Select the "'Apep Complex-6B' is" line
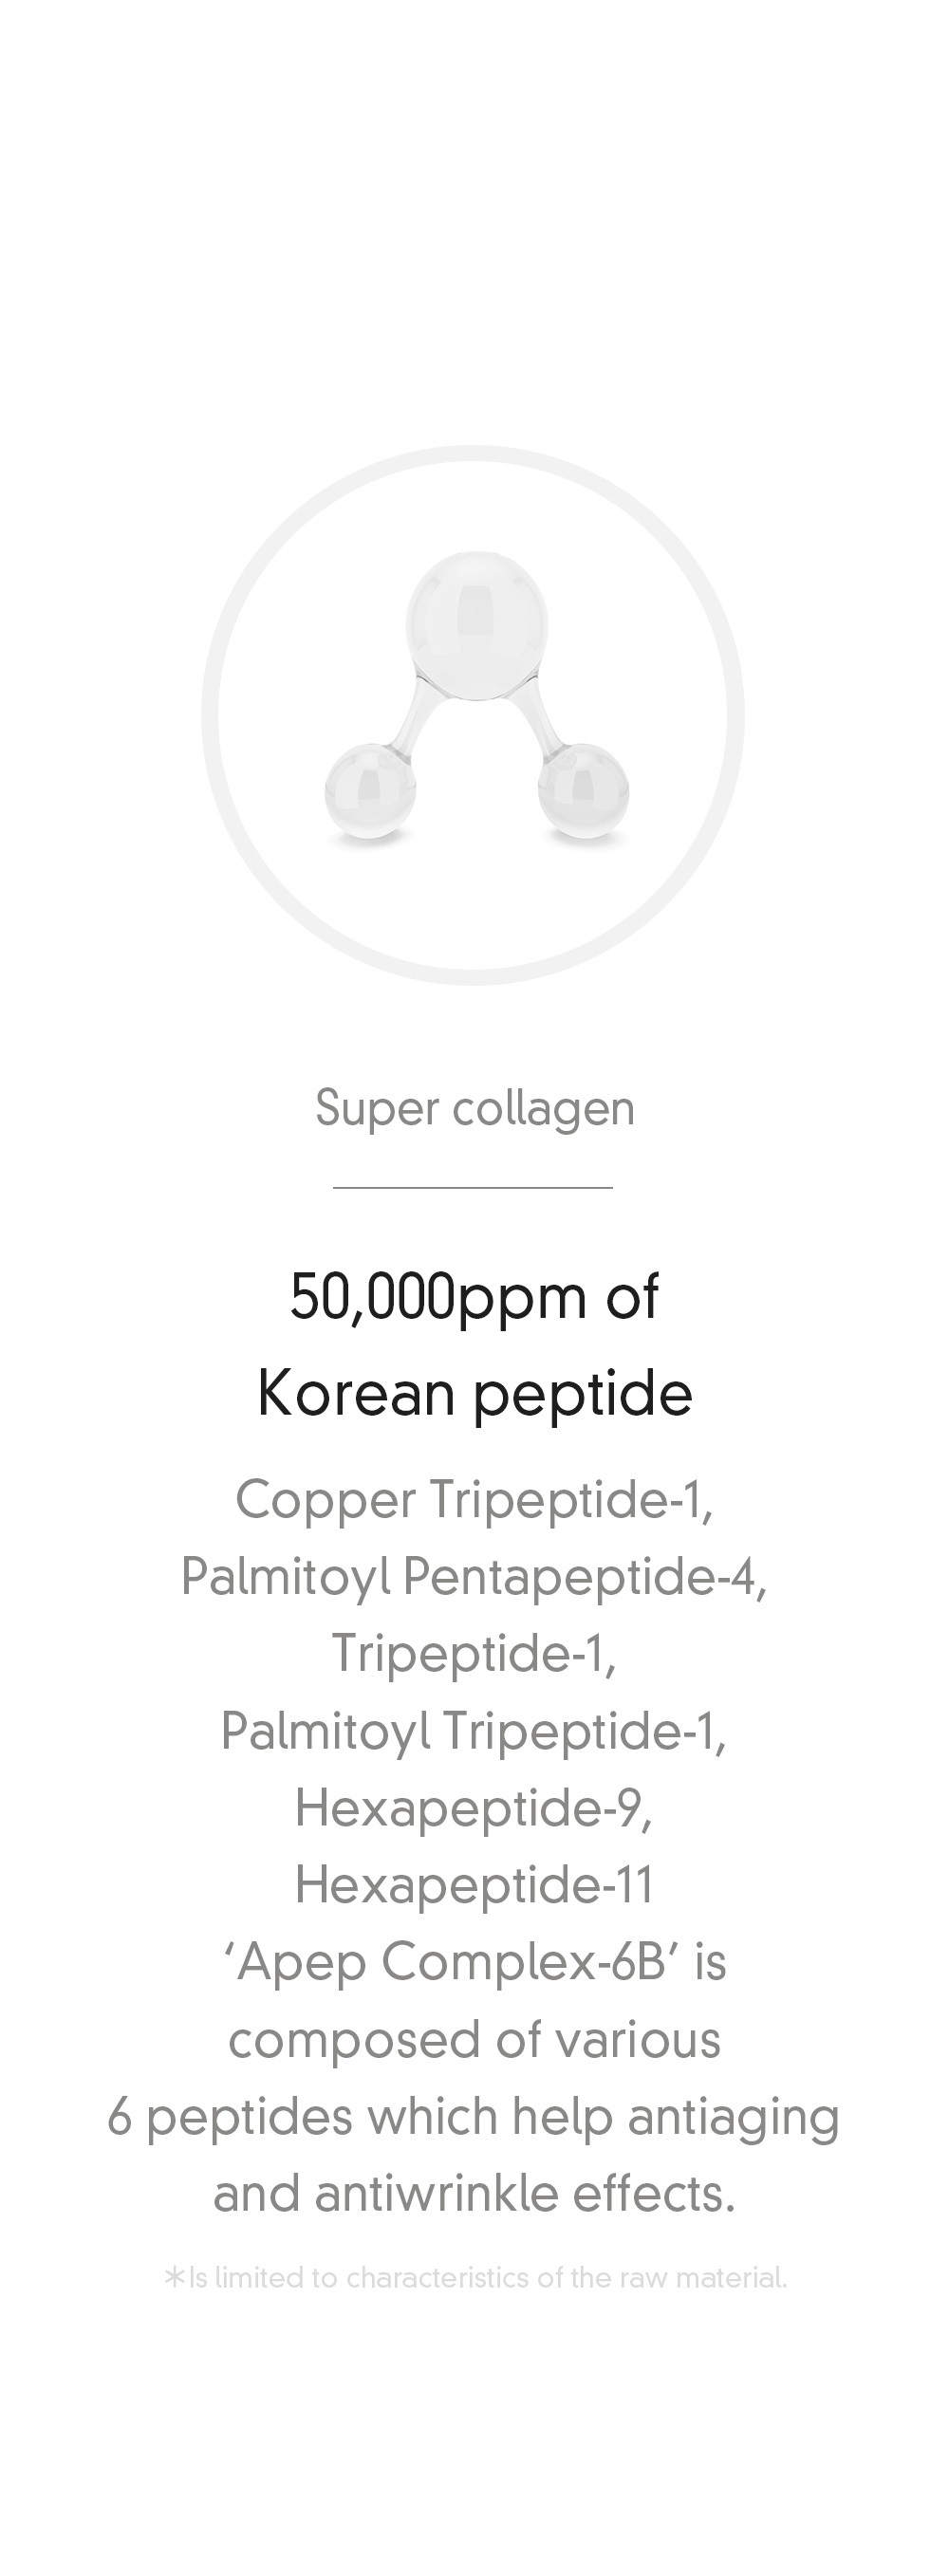The image size is (949, 2576). [475, 1962]
